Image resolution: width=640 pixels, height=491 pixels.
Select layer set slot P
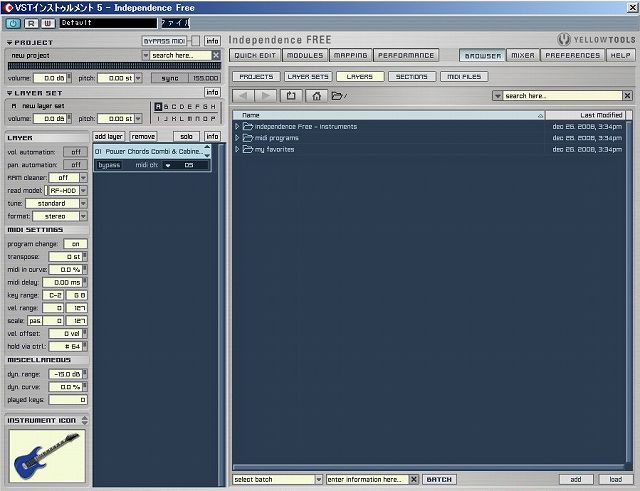point(213,119)
